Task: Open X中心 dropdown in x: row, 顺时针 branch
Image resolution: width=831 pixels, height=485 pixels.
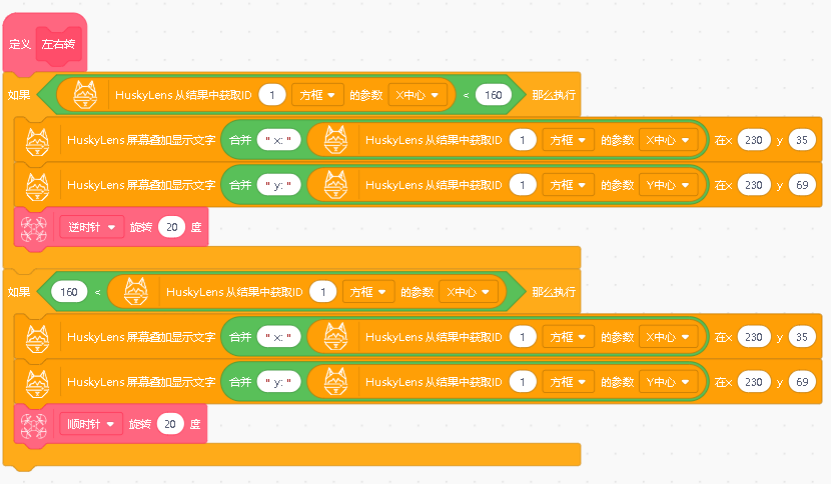Action: click(x=668, y=337)
